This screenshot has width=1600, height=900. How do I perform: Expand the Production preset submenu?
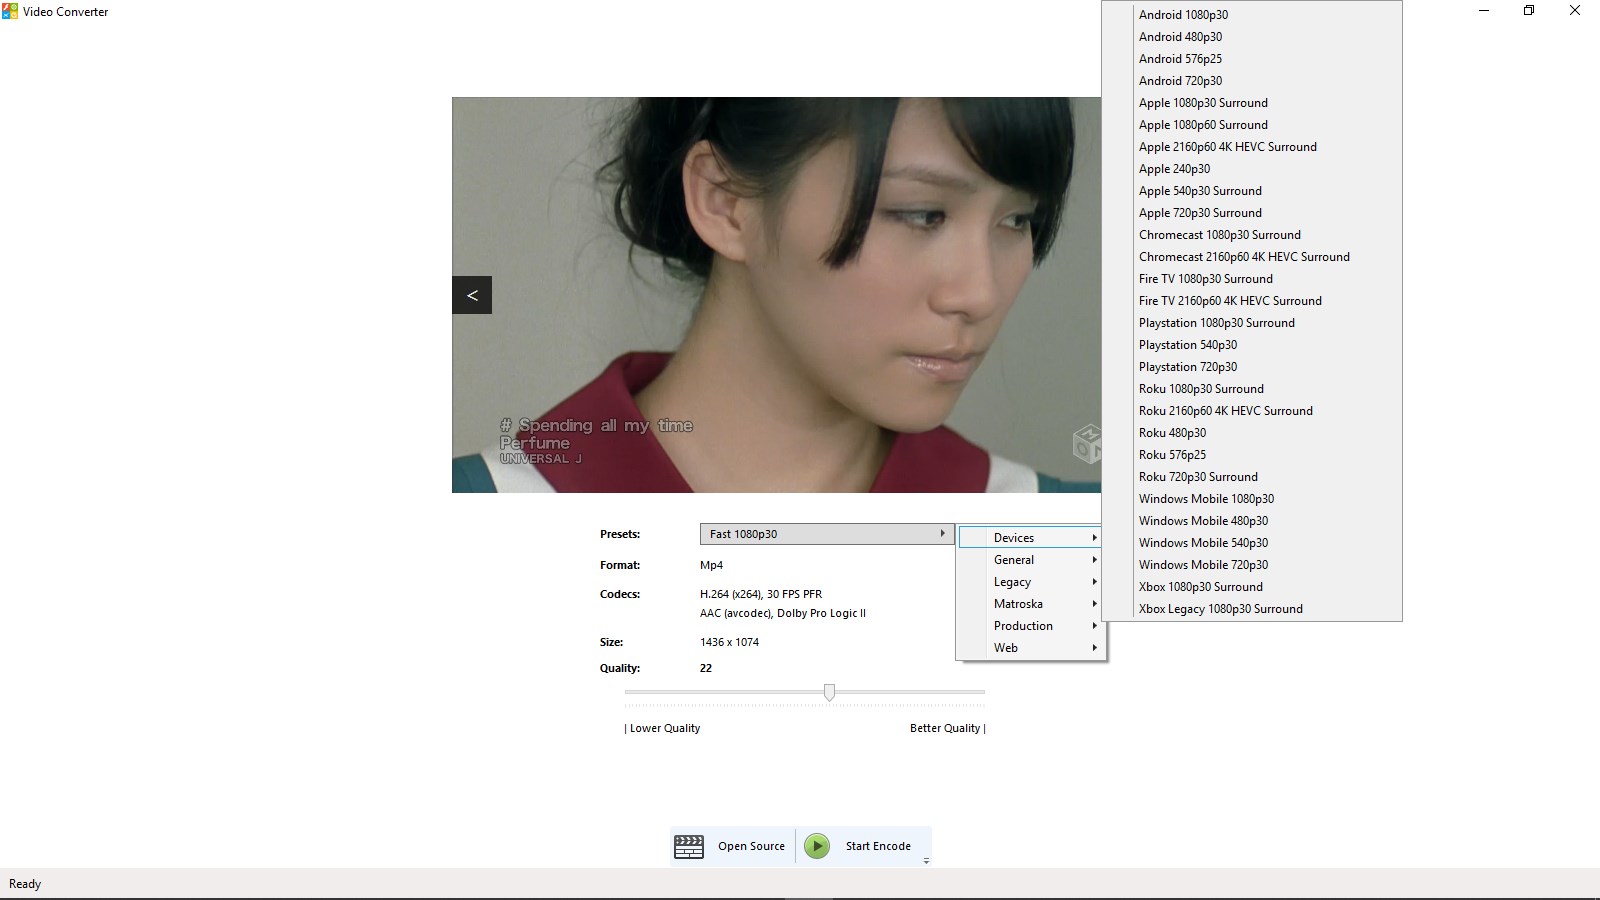[x=1031, y=626]
